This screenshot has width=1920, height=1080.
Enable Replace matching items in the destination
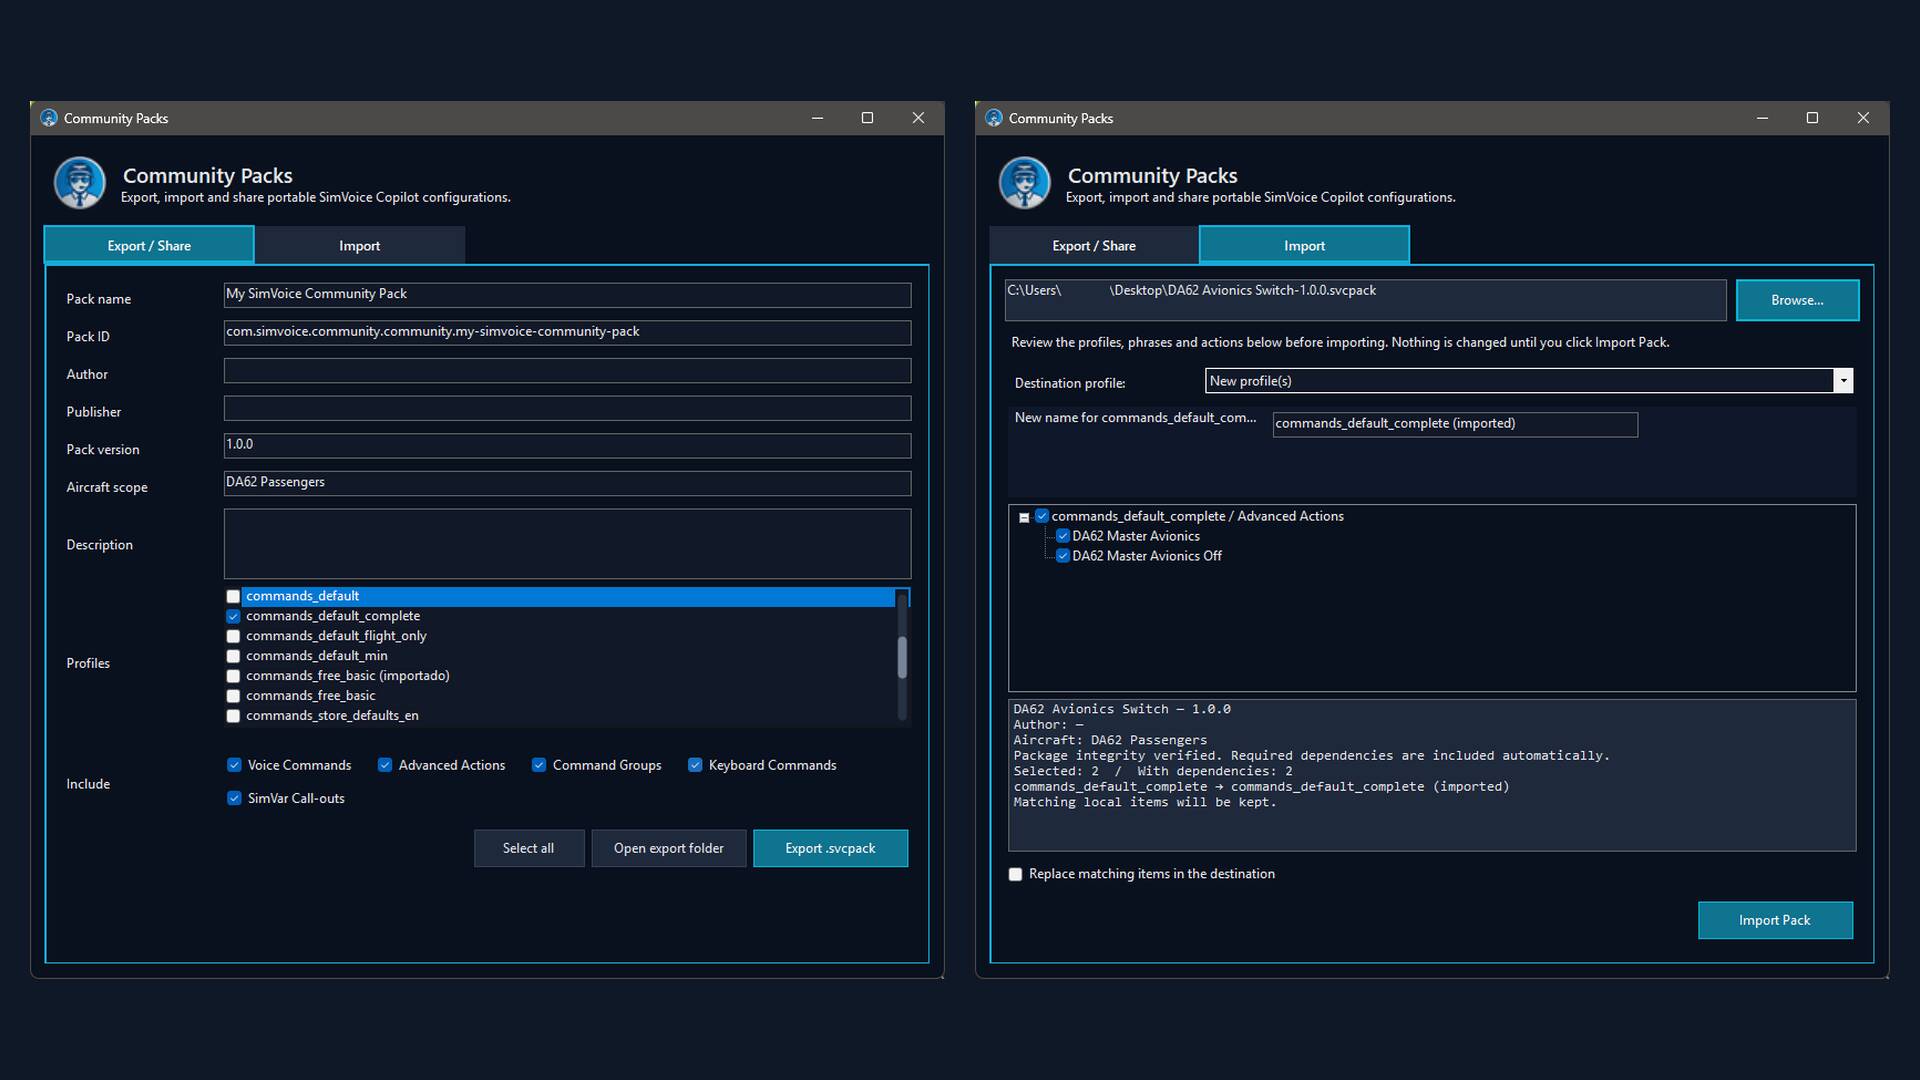[x=1016, y=874]
